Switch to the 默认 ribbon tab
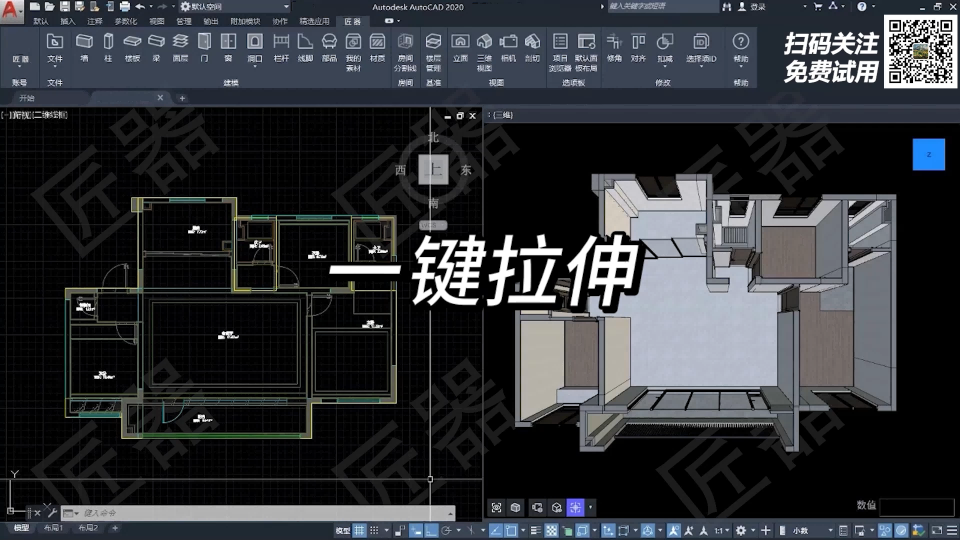 (41, 21)
